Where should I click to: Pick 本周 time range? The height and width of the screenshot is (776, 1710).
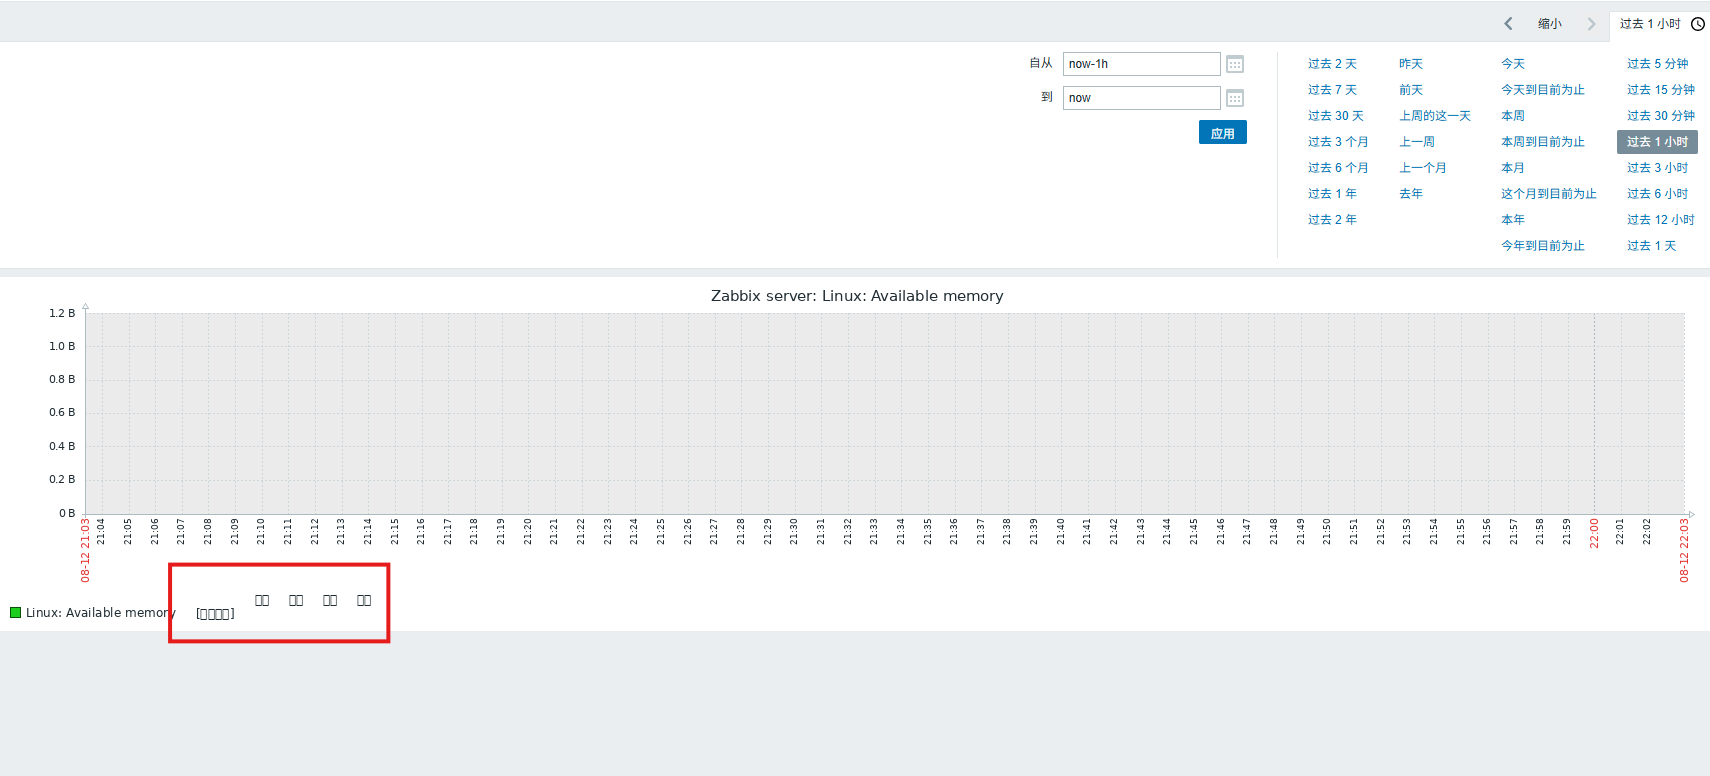[x=1513, y=116]
